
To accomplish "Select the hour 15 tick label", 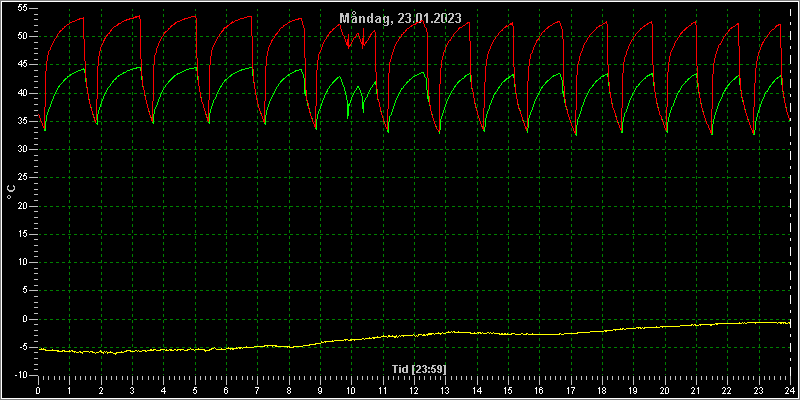I will (508, 390).
